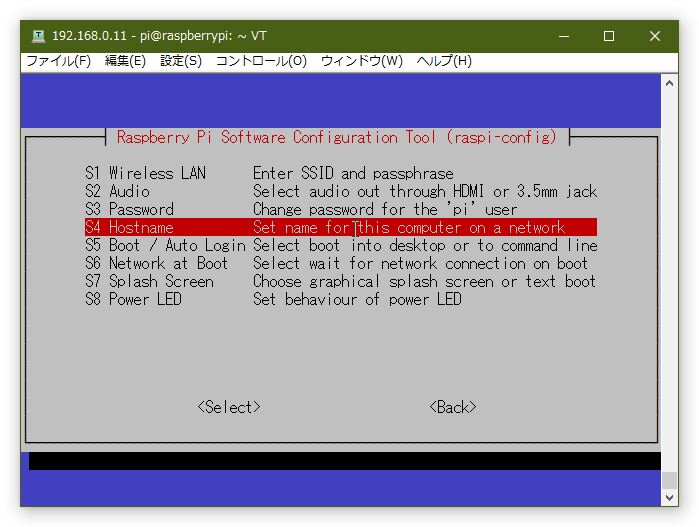This screenshot has width=699, height=527.
Task: Select the S7 Splash Screen entry
Action: tap(341, 281)
